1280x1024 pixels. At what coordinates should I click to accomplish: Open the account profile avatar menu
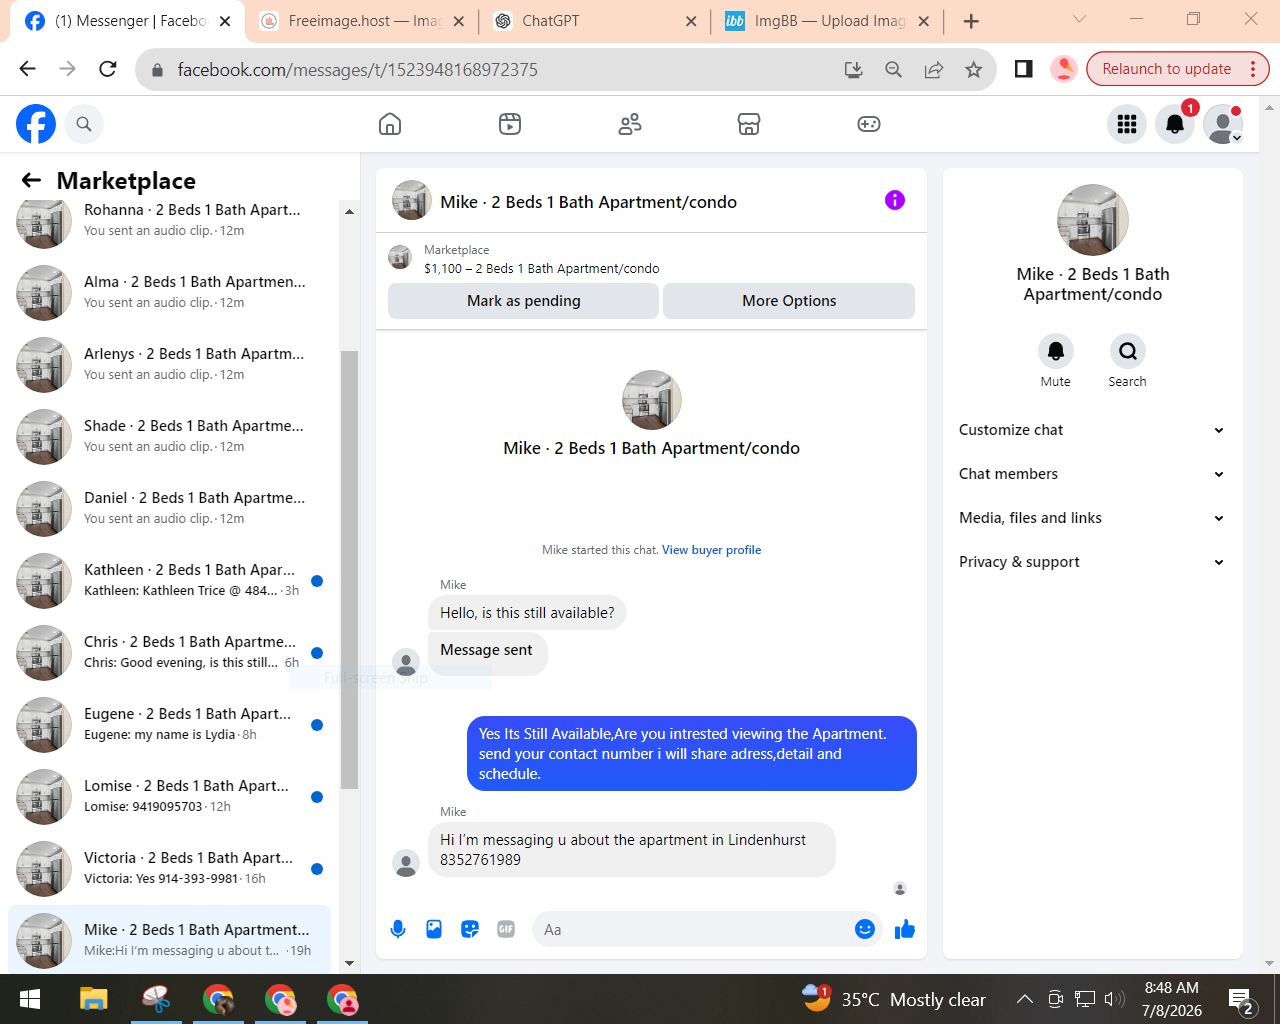(x=1223, y=124)
